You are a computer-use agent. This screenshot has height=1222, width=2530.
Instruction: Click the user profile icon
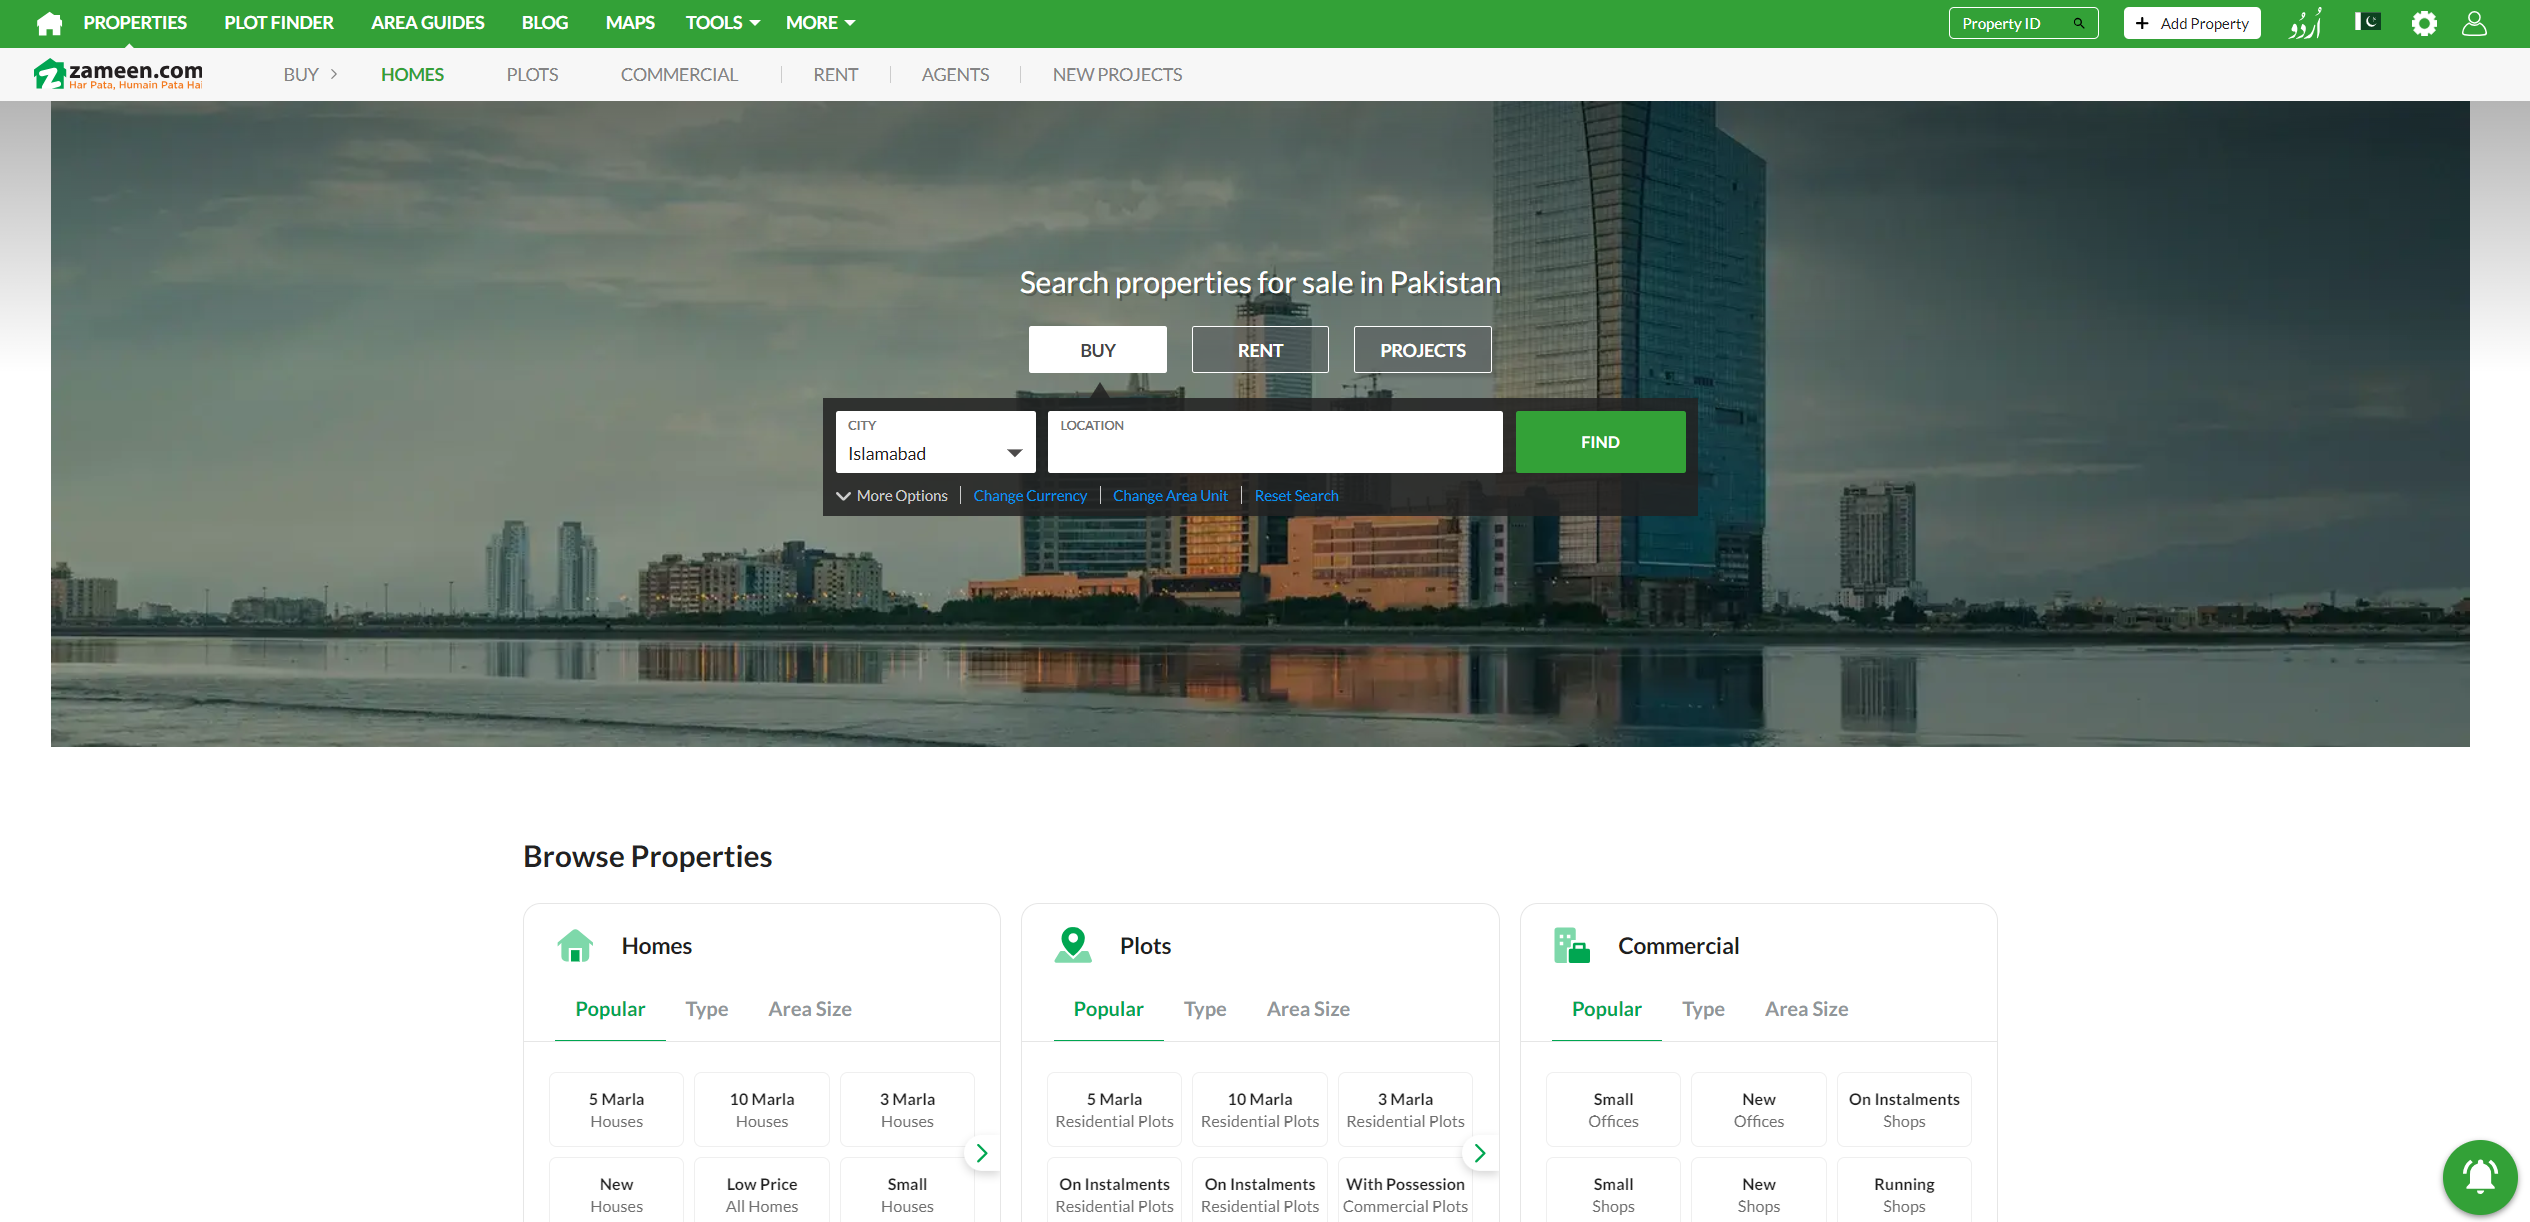click(2474, 23)
